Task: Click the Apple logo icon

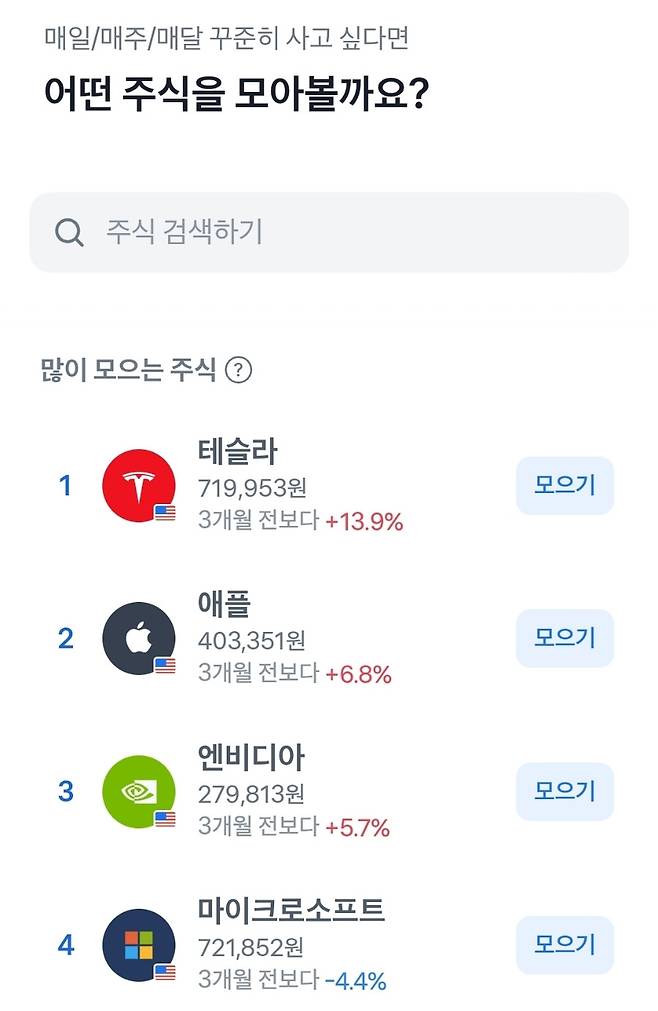Action: (x=138, y=638)
